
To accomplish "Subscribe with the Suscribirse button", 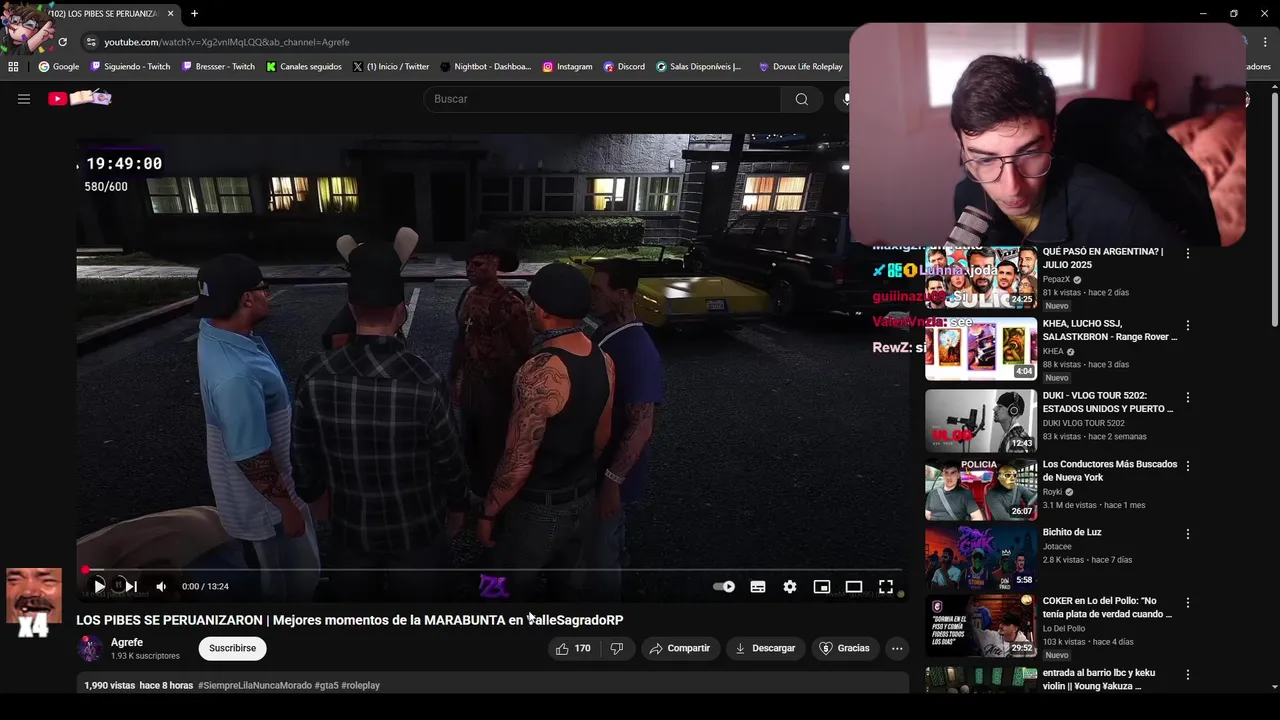I will coord(233,648).
